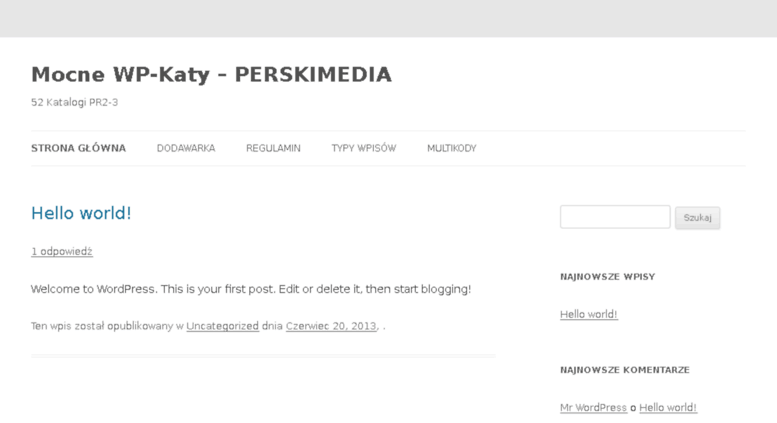Click the Najnowsze Wpisy widget heading
The height and width of the screenshot is (423, 777).
(608, 277)
